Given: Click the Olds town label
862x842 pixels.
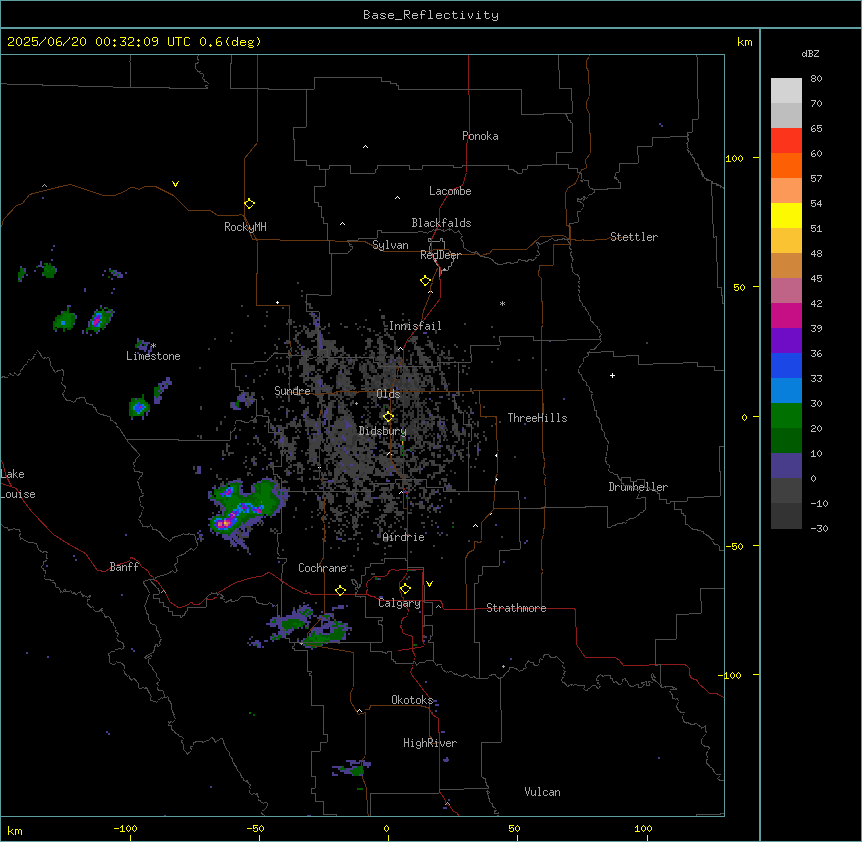Looking at the screenshot, I should tap(388, 394).
